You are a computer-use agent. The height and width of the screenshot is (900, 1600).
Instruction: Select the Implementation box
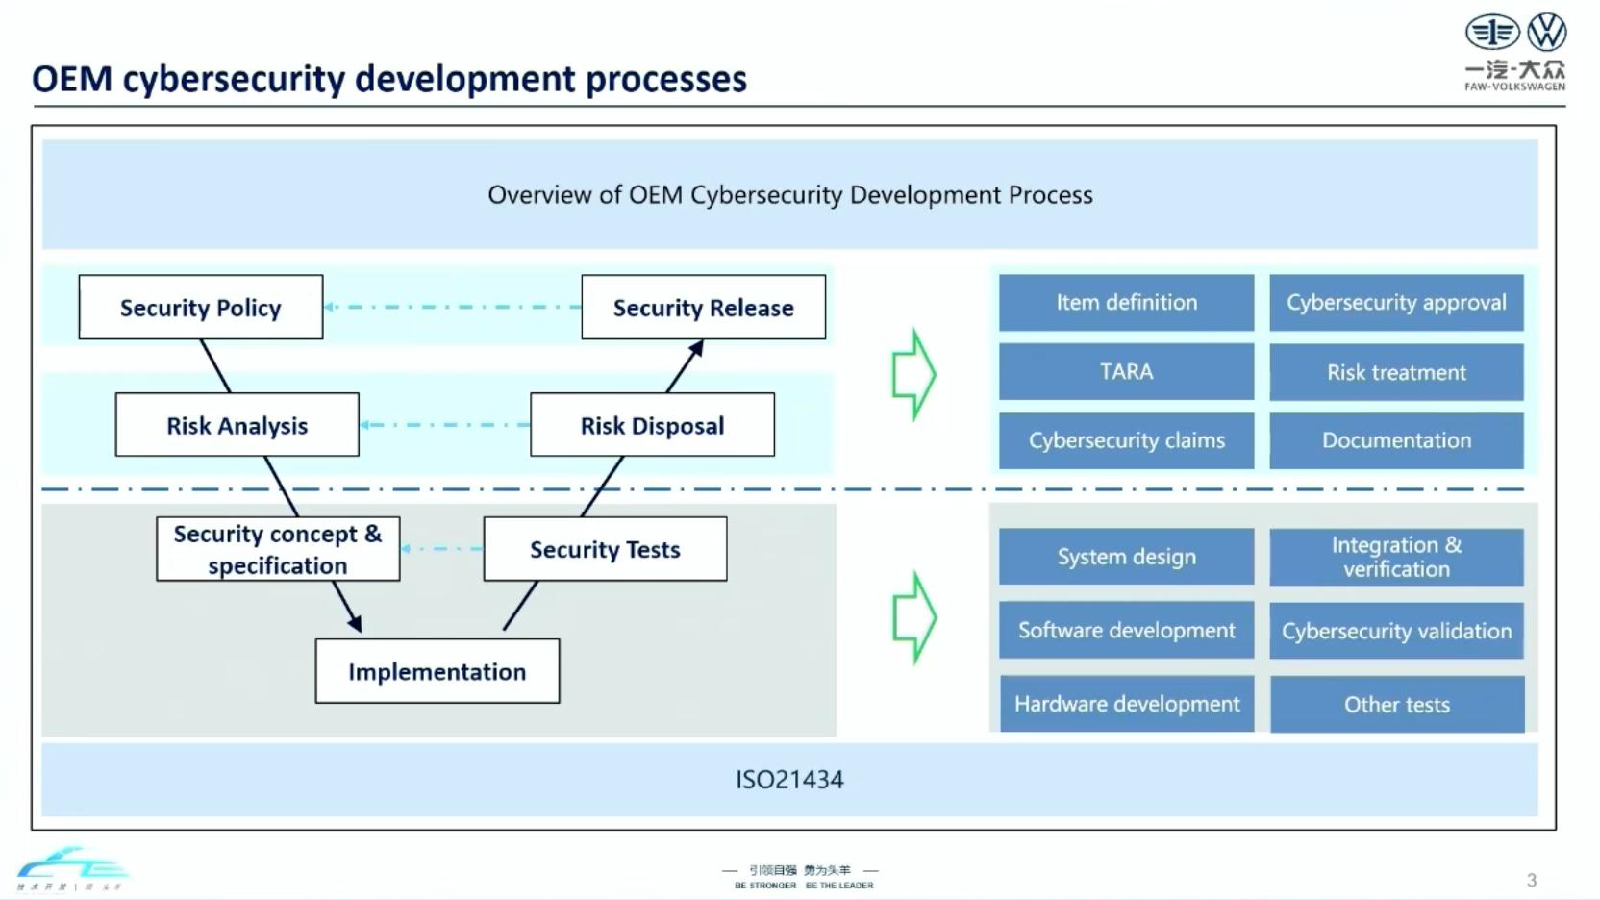437,671
